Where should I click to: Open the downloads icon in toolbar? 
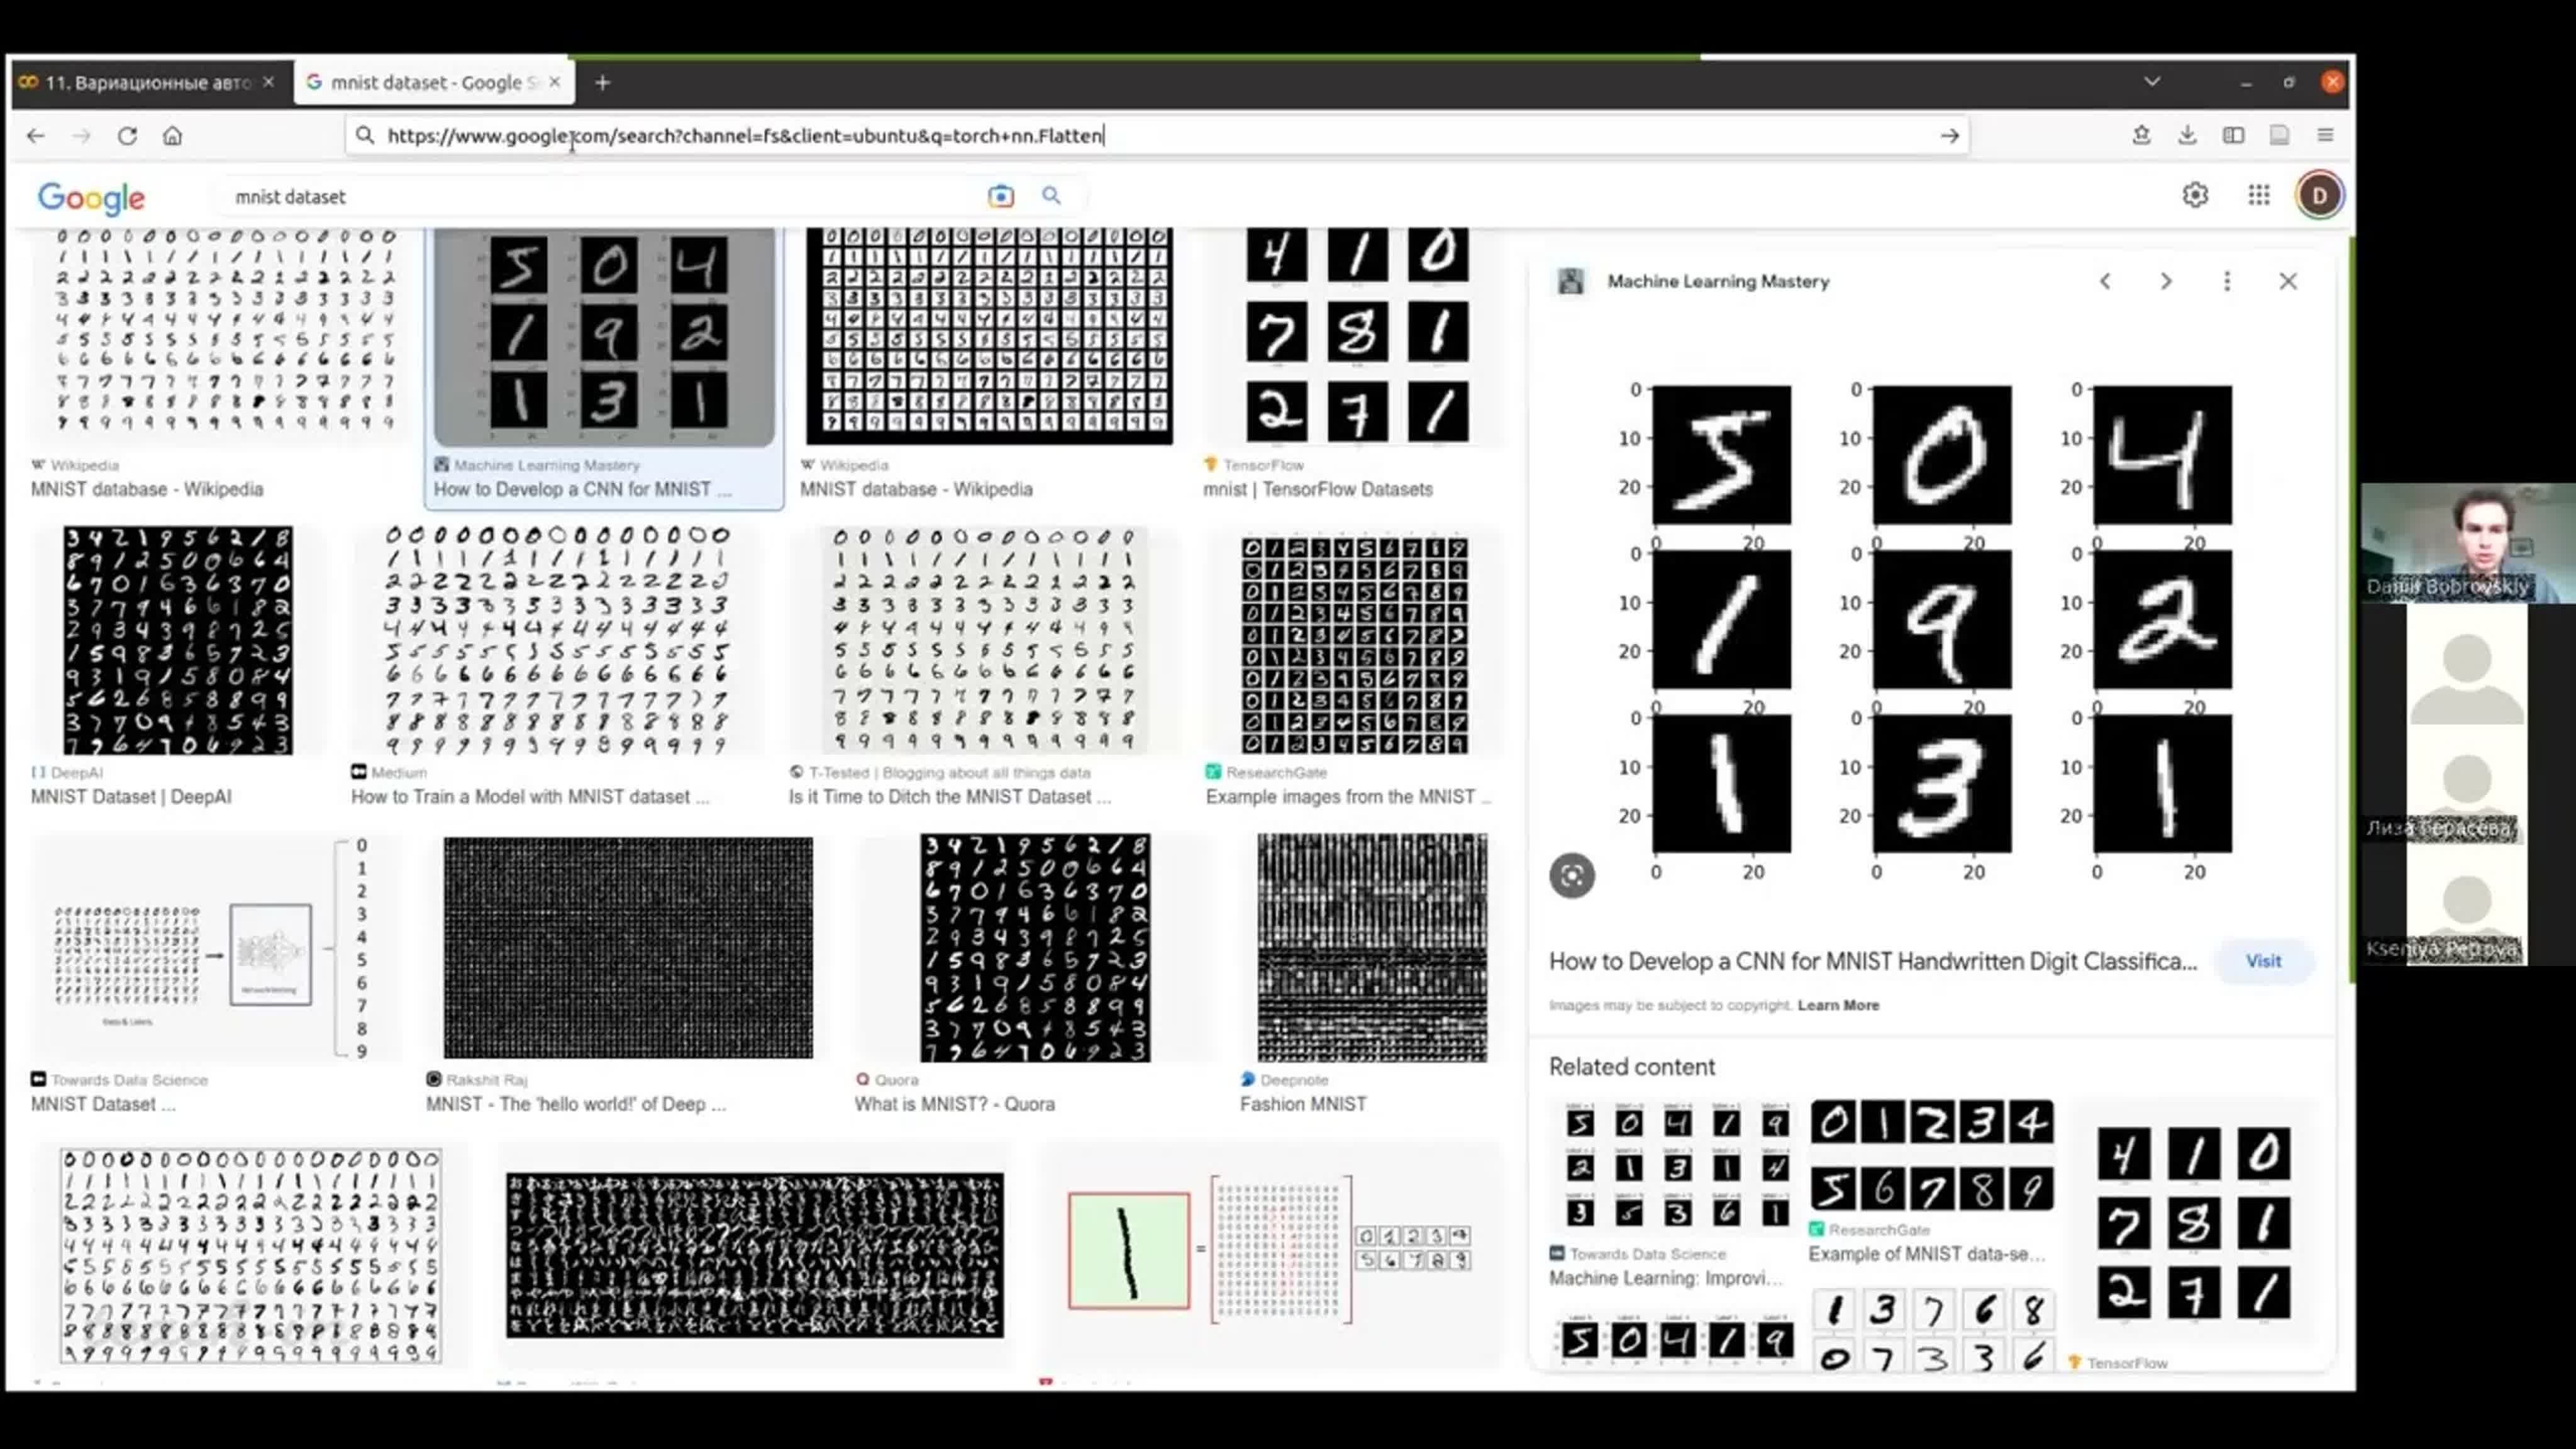tap(2187, 135)
